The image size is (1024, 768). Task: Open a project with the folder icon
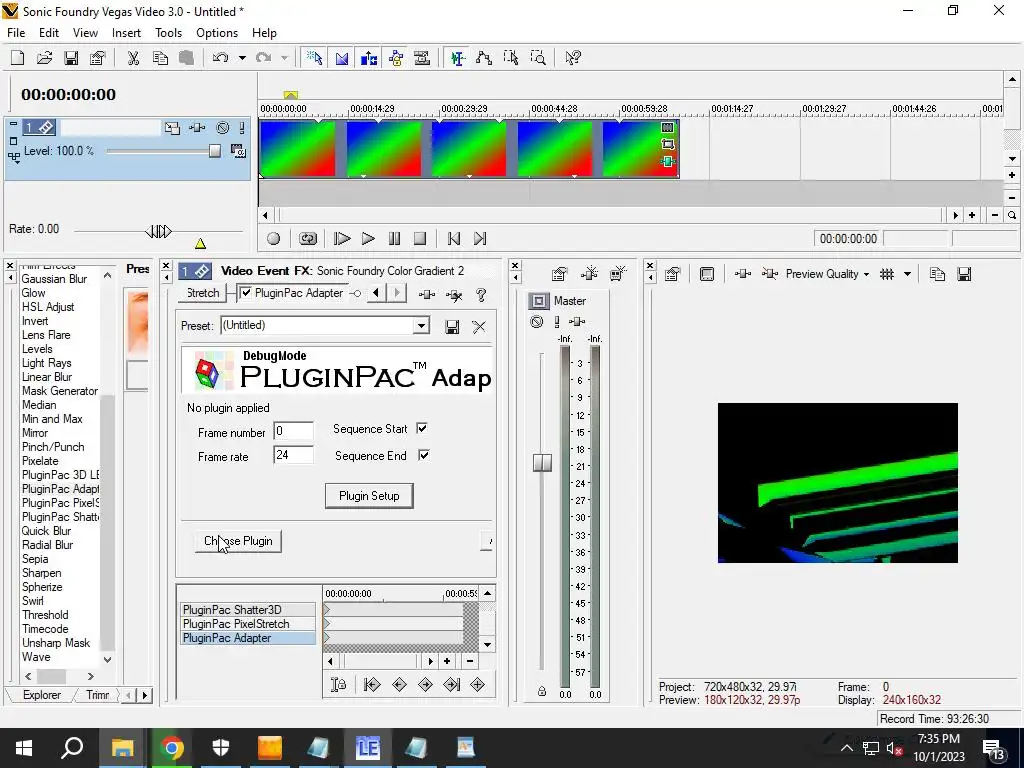tap(44, 58)
